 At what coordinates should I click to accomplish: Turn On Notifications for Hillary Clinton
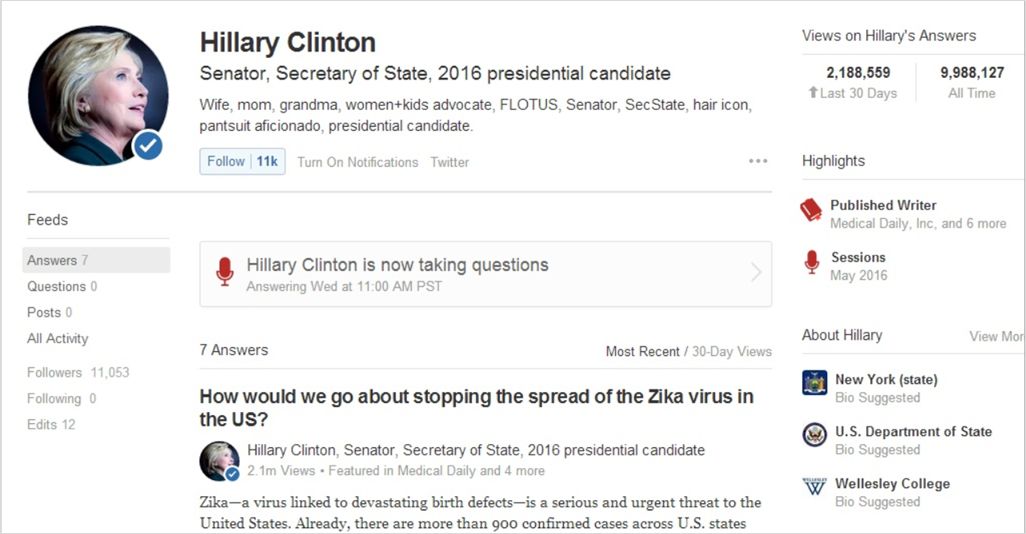pos(357,162)
